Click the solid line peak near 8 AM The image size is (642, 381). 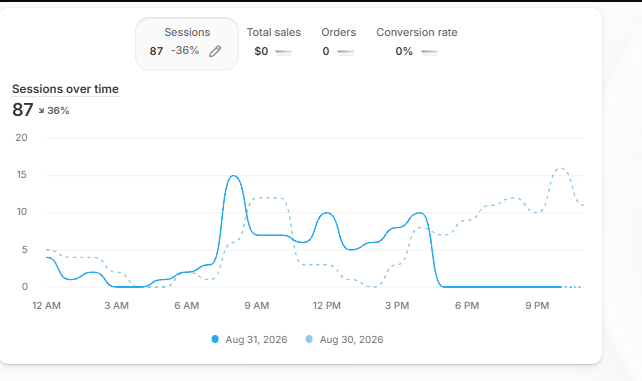[x=233, y=176]
